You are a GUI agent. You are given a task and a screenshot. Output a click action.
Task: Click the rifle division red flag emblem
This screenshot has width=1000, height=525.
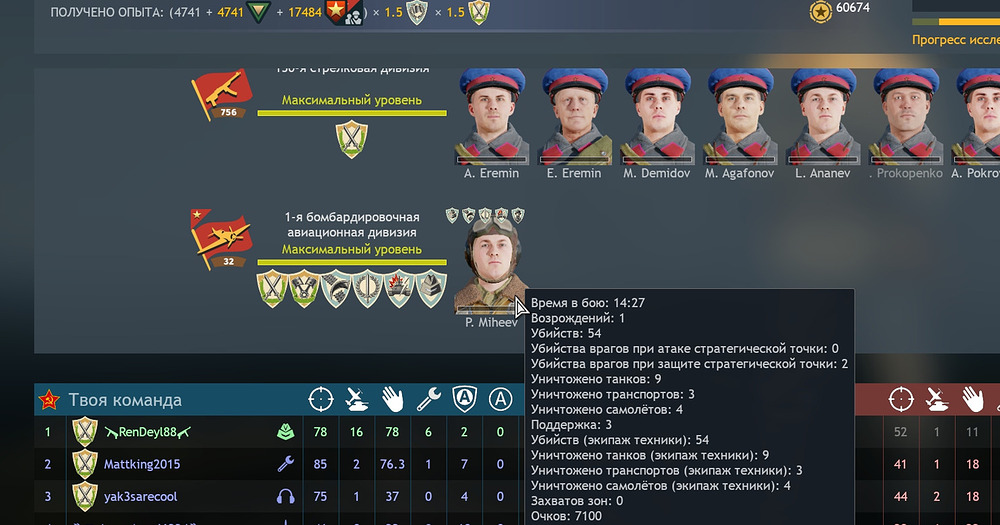(x=221, y=94)
